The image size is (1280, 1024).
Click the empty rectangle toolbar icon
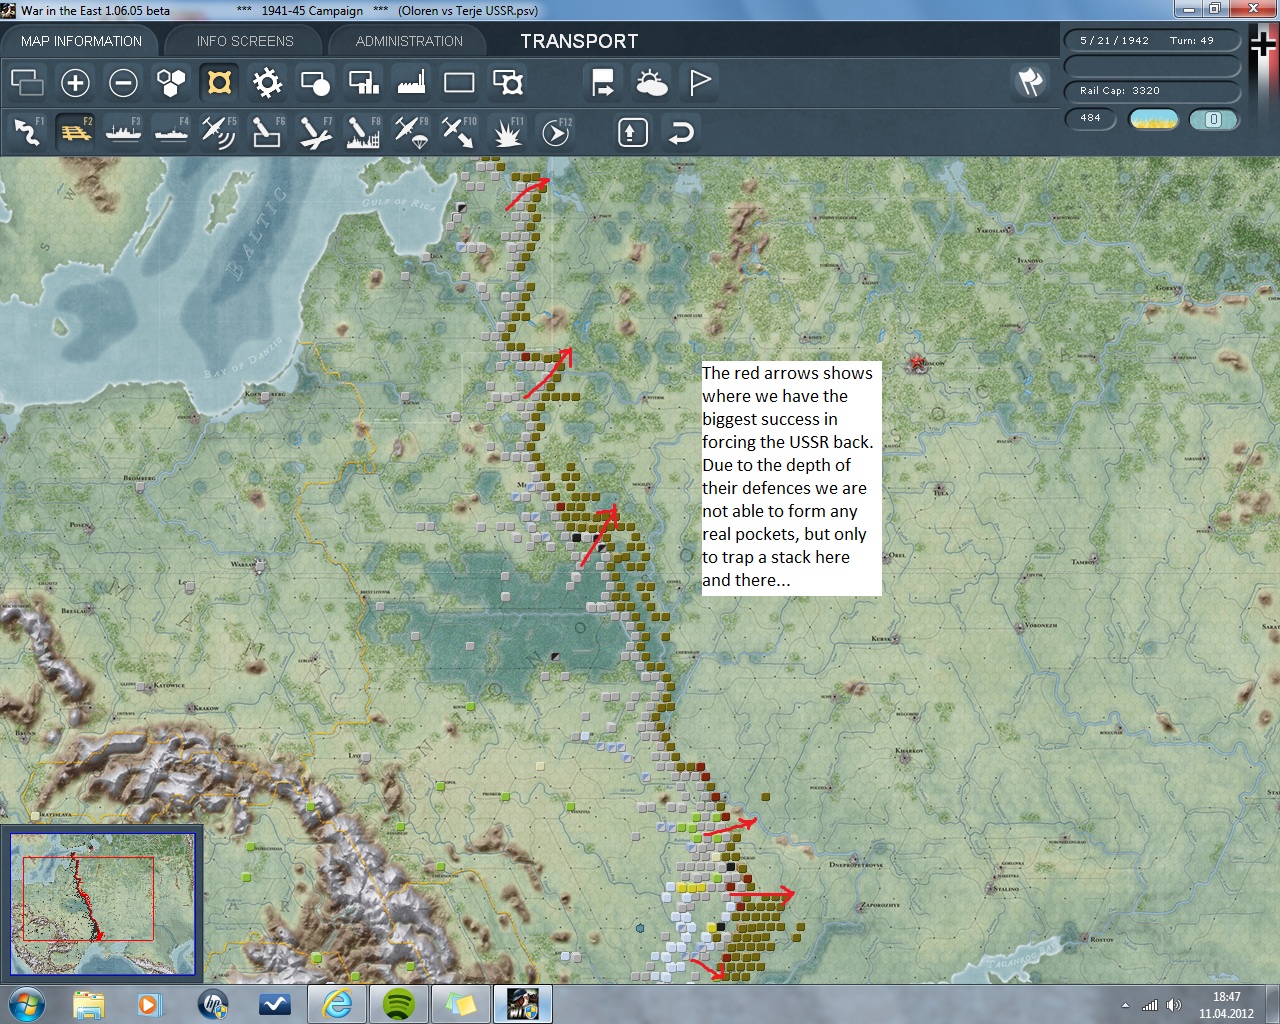[x=459, y=82]
